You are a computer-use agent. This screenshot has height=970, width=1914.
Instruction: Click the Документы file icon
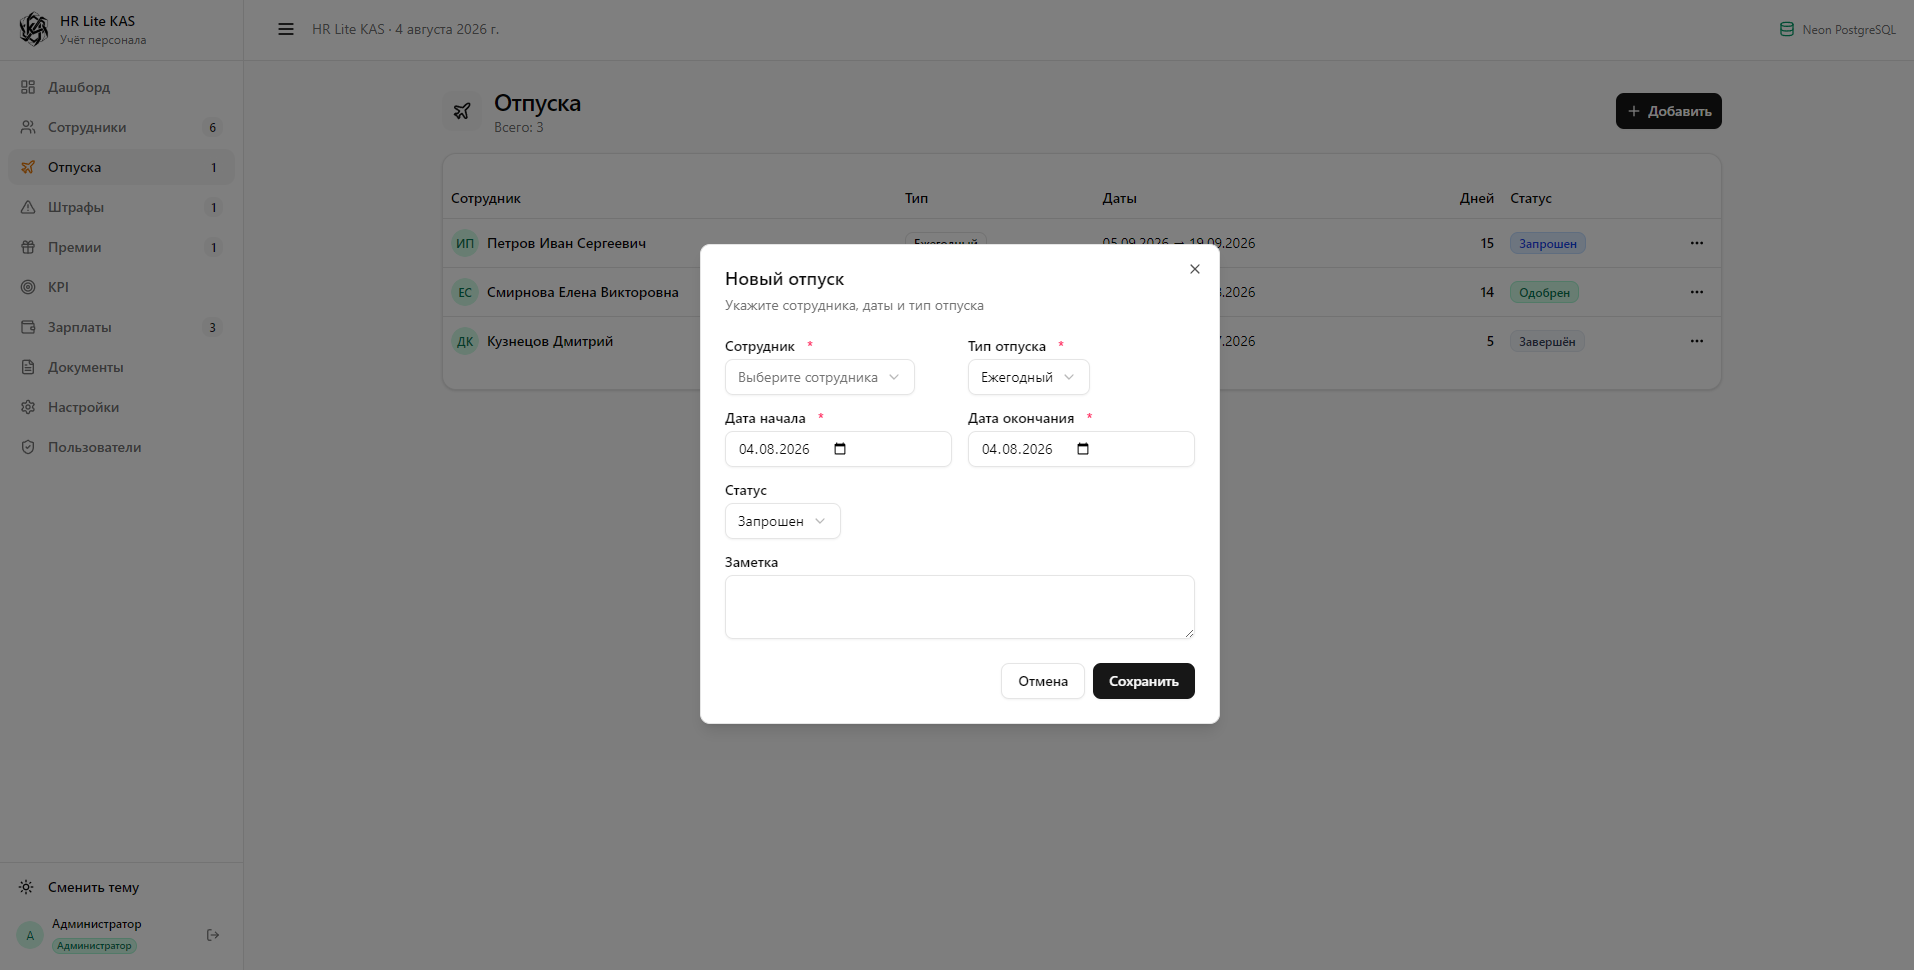click(28, 367)
